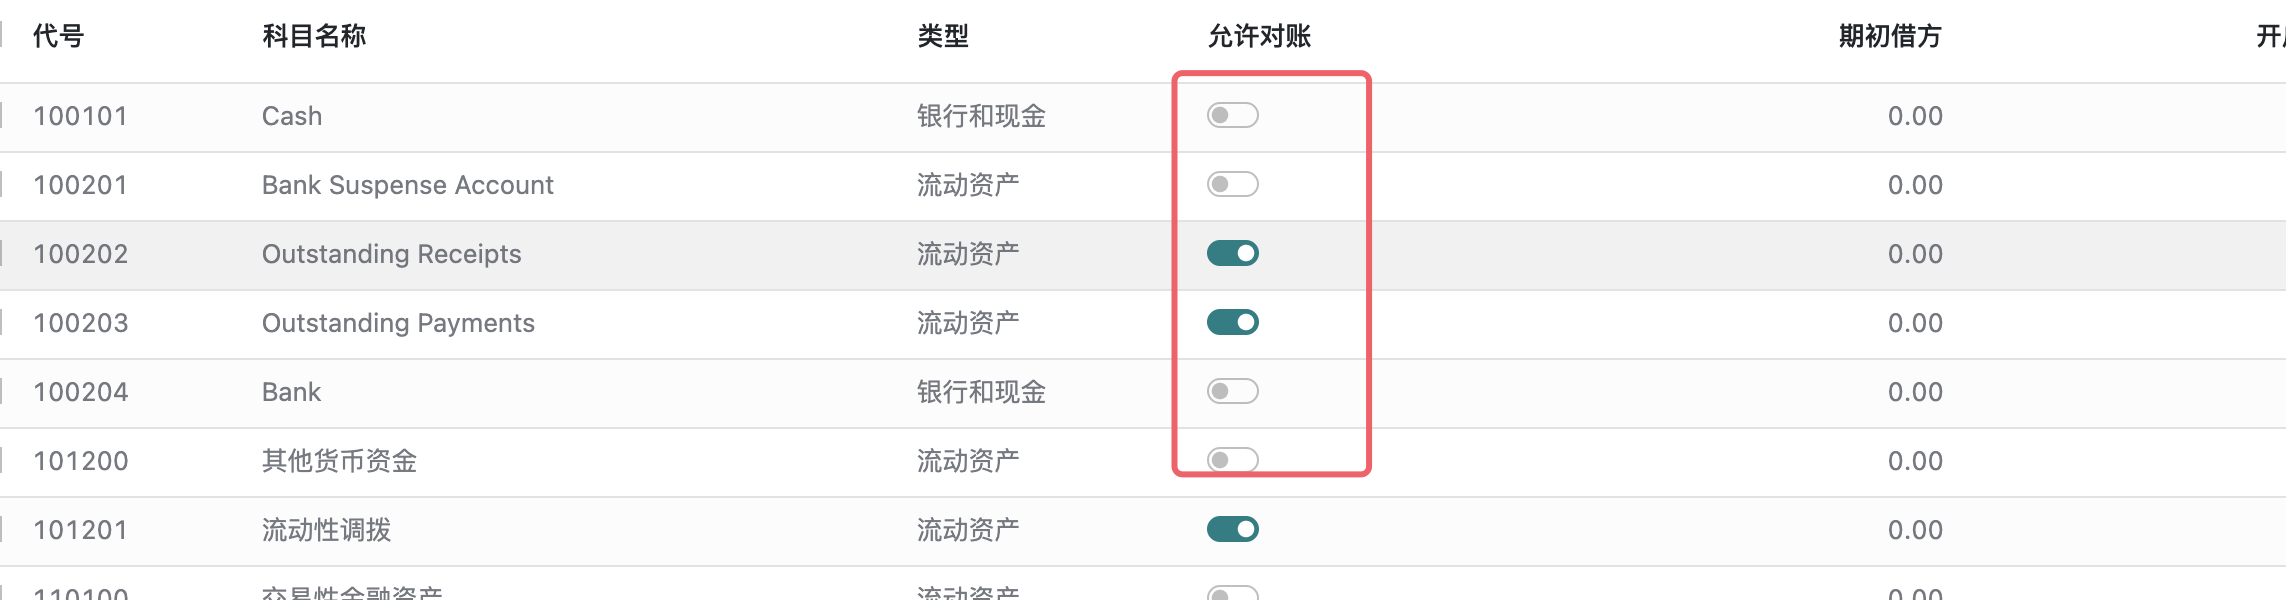Click the 允许对账 column header
The image size is (2286, 600).
[x=1259, y=37]
